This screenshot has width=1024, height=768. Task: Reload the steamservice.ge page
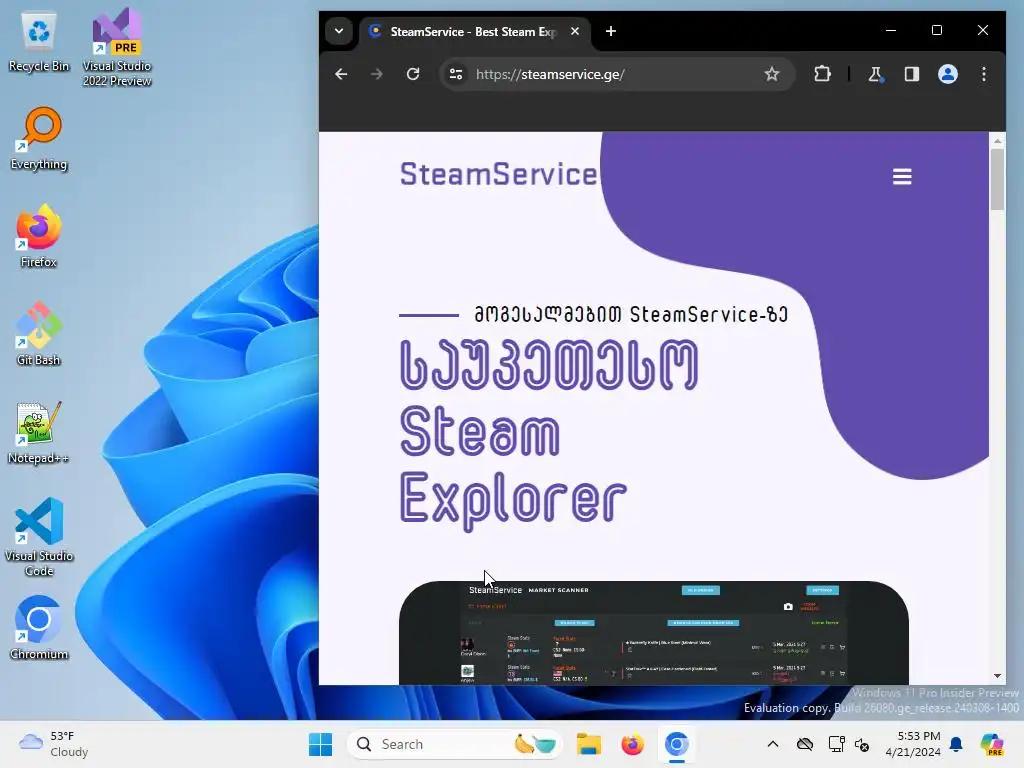click(x=413, y=74)
